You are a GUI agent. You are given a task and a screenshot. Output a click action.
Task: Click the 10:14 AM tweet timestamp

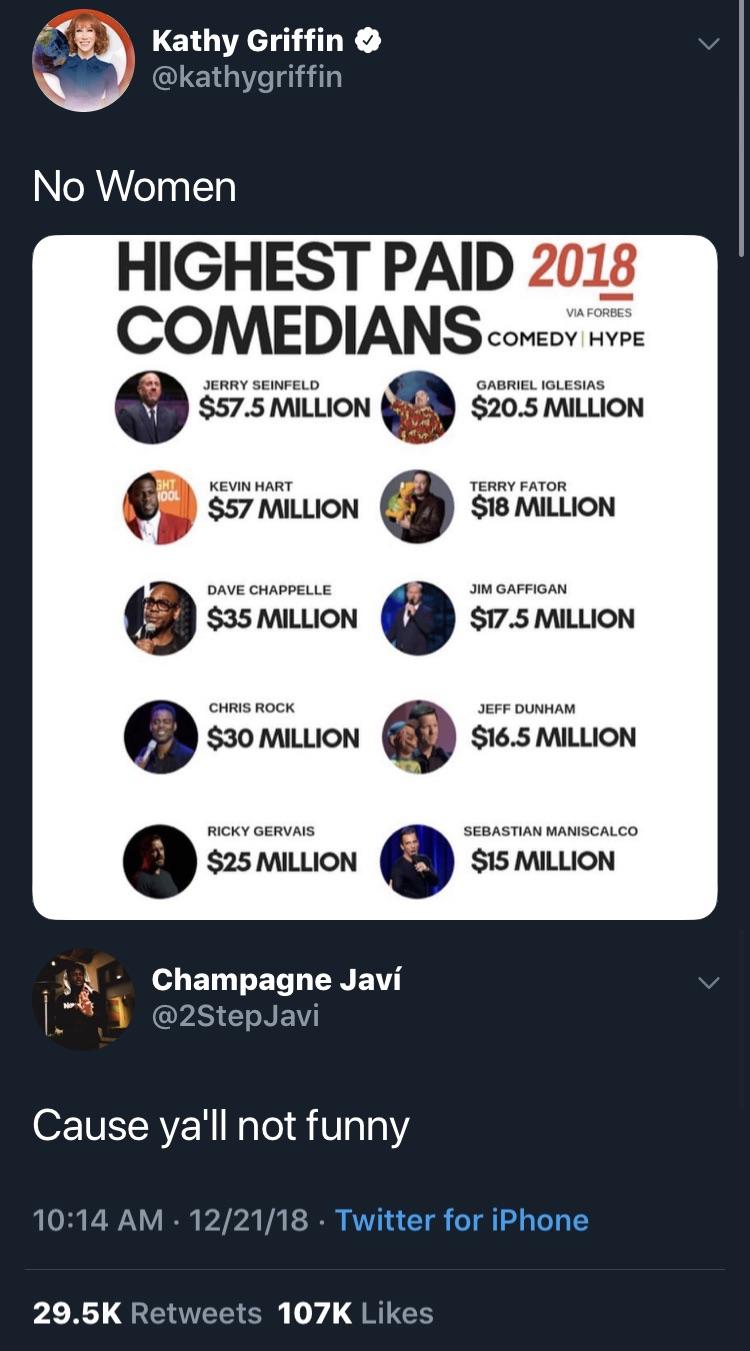(x=98, y=1220)
